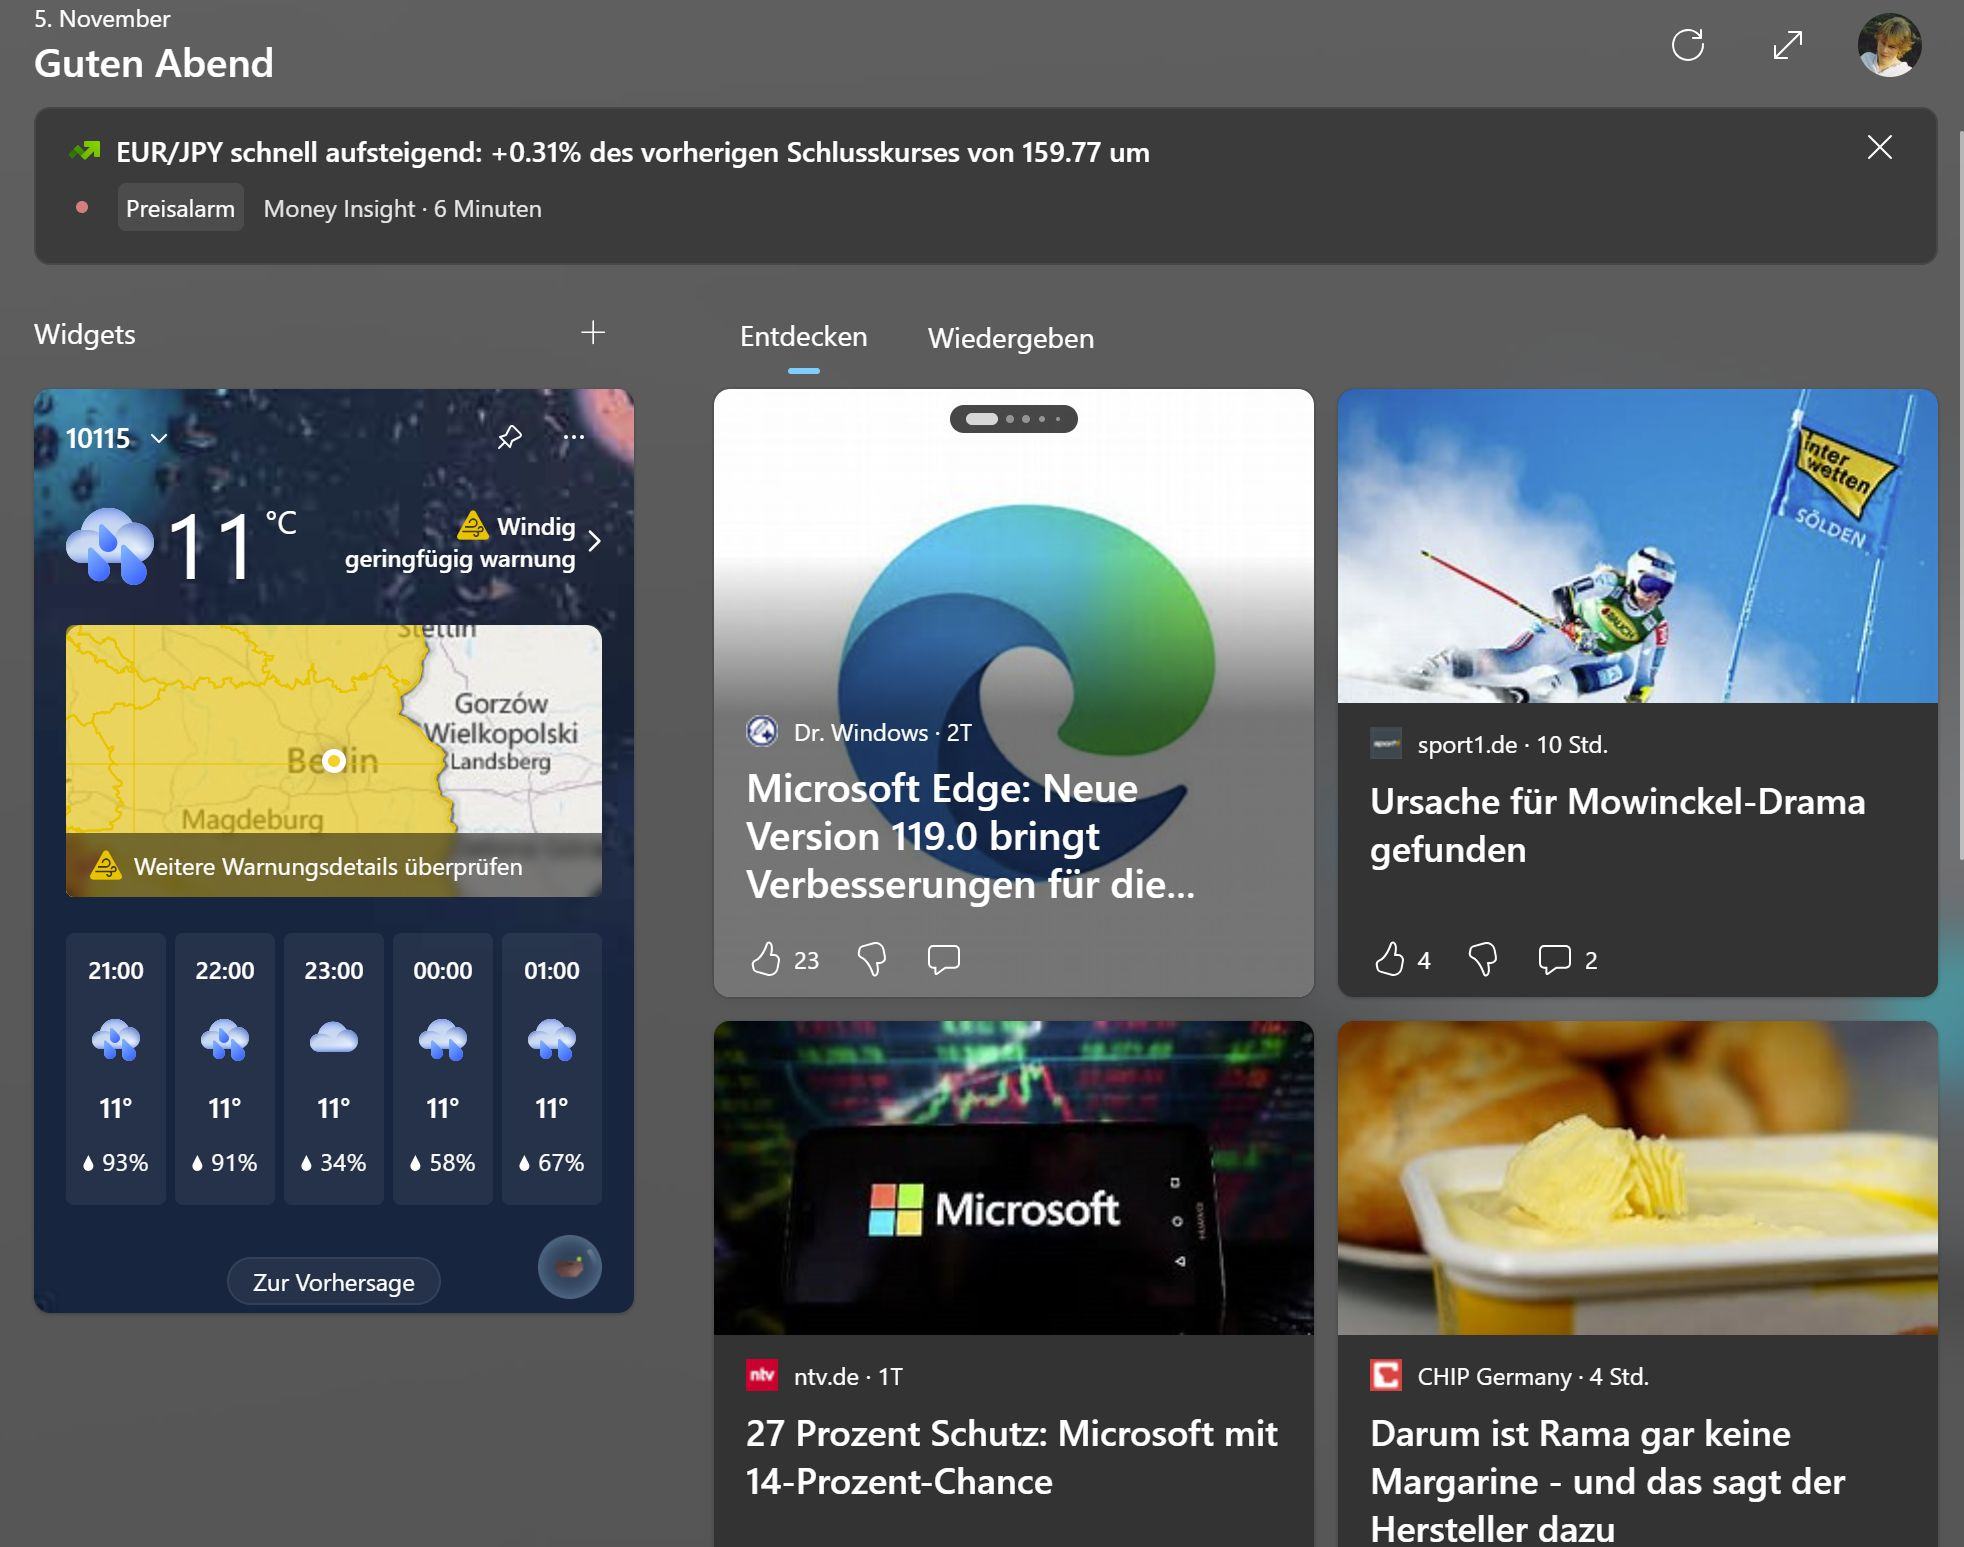Click the current rain cloud weather icon

tap(110, 546)
